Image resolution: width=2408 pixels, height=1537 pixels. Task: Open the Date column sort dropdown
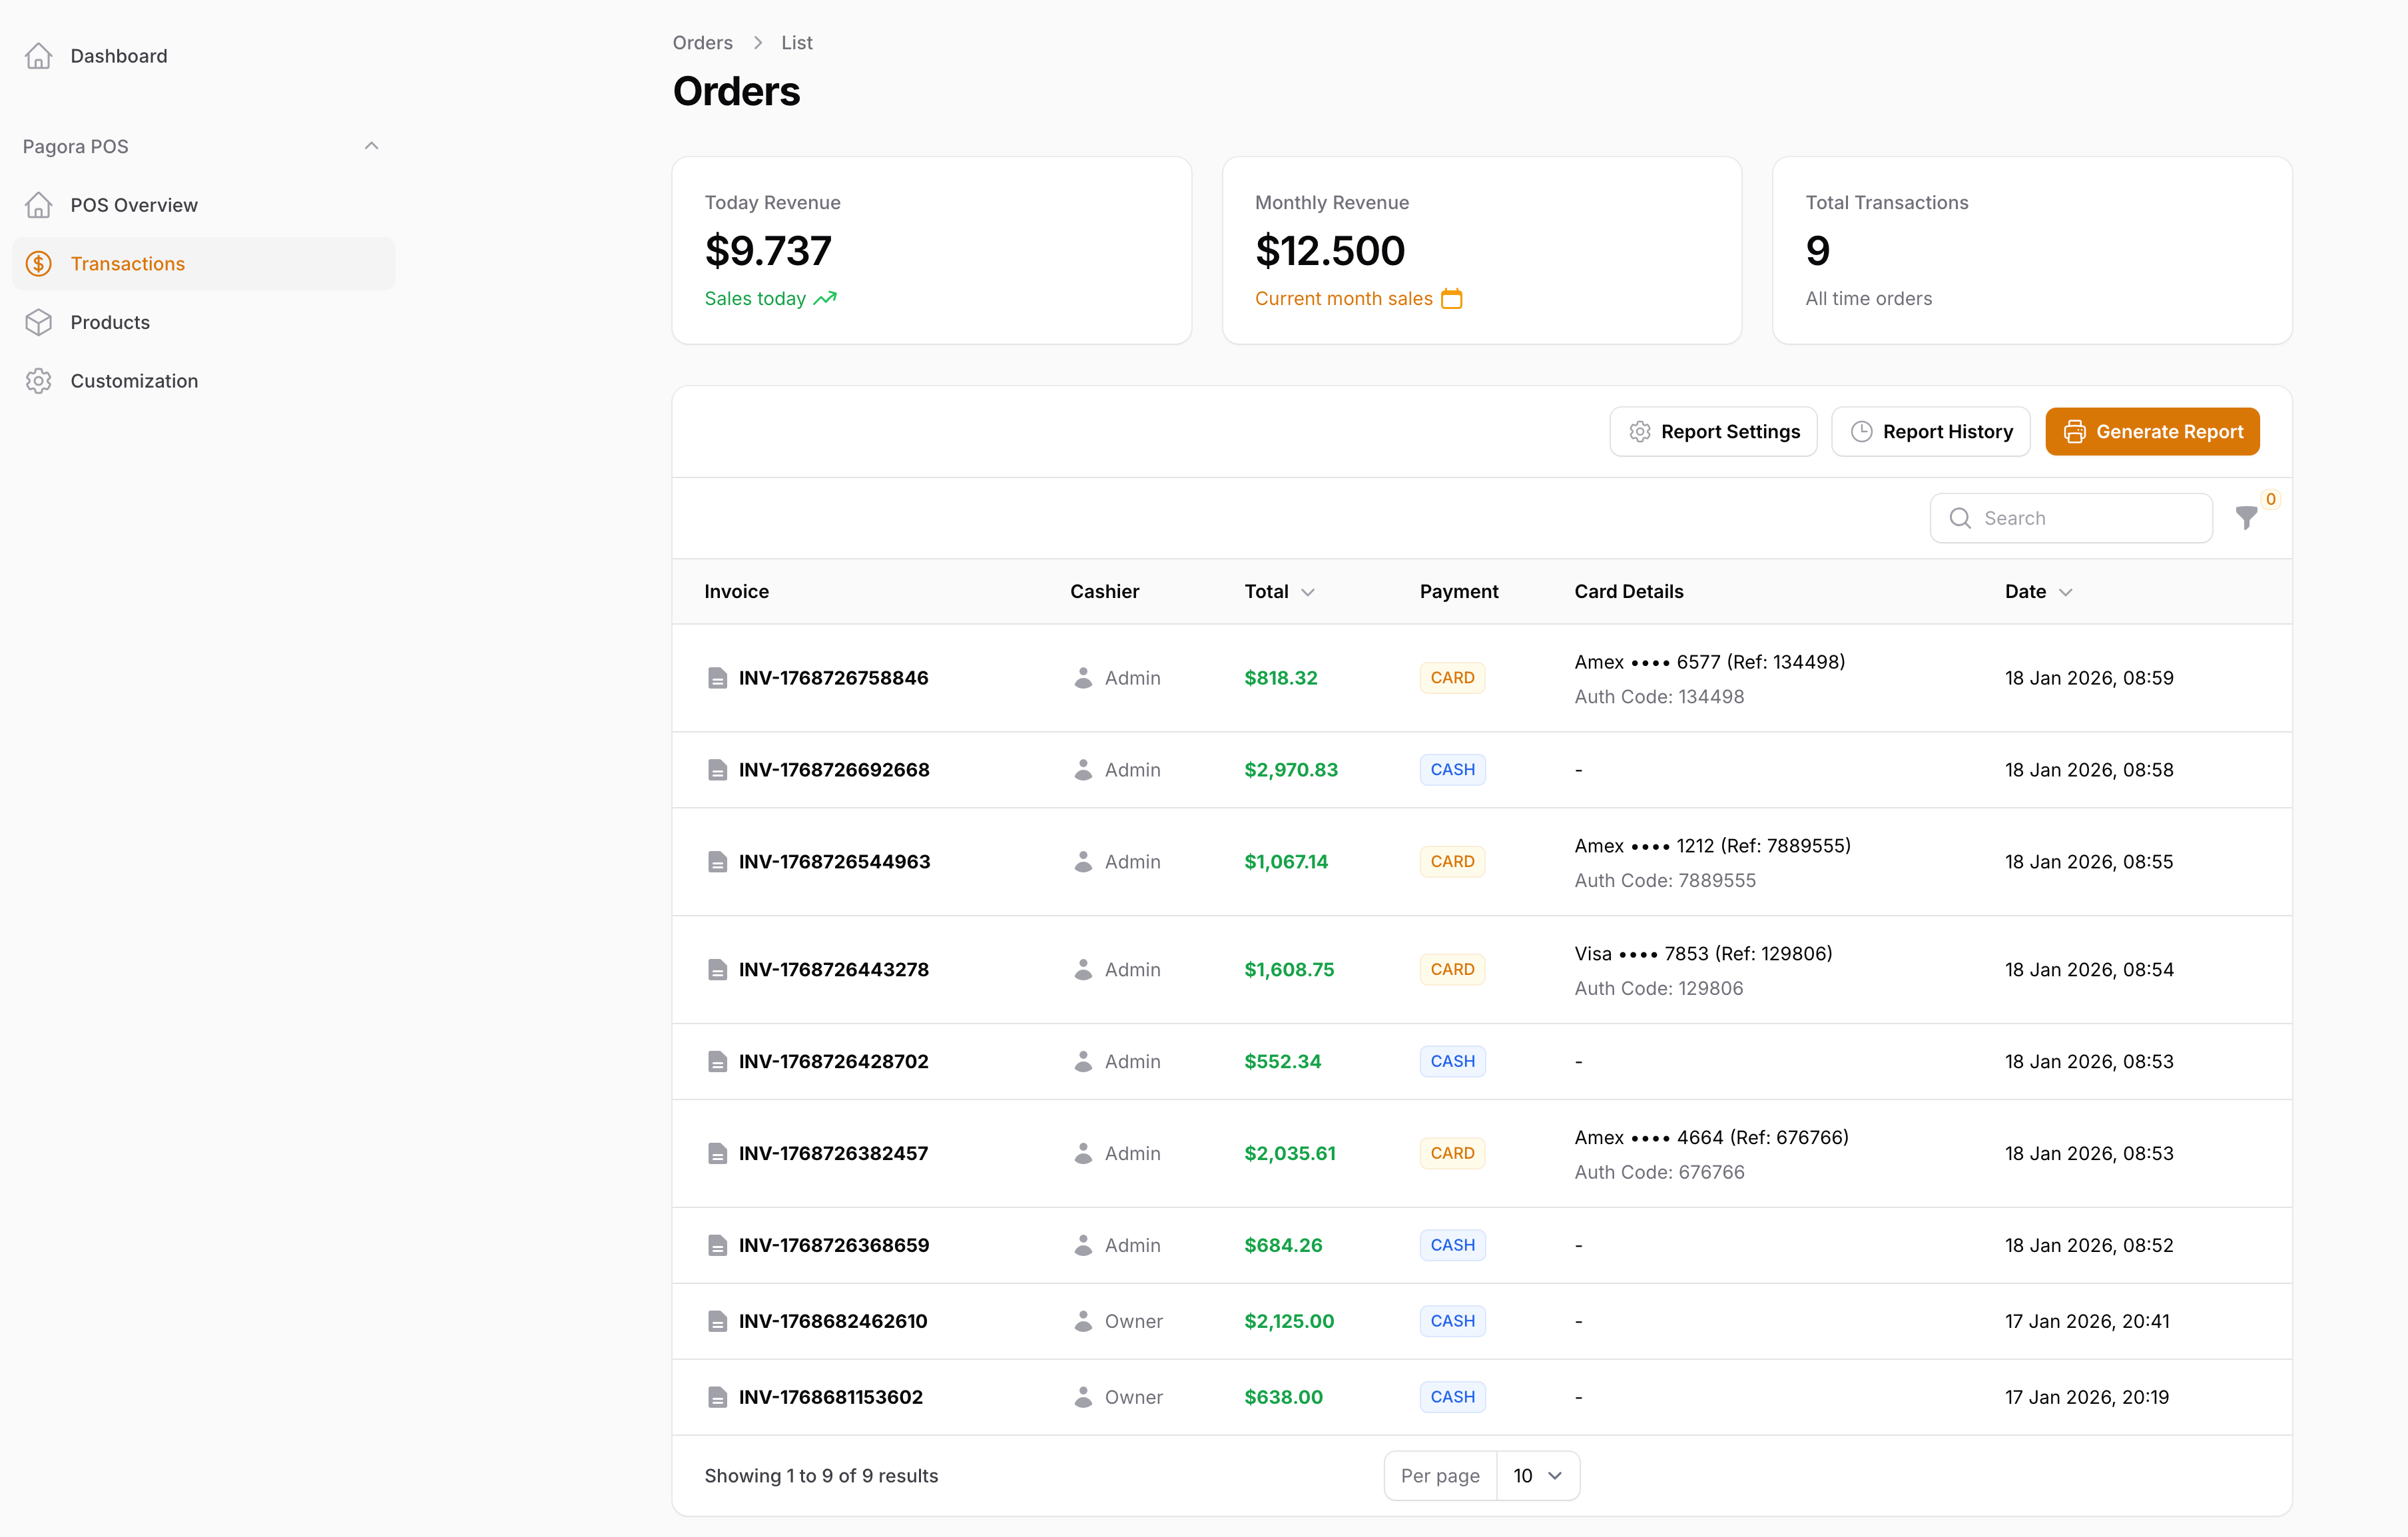click(2066, 591)
